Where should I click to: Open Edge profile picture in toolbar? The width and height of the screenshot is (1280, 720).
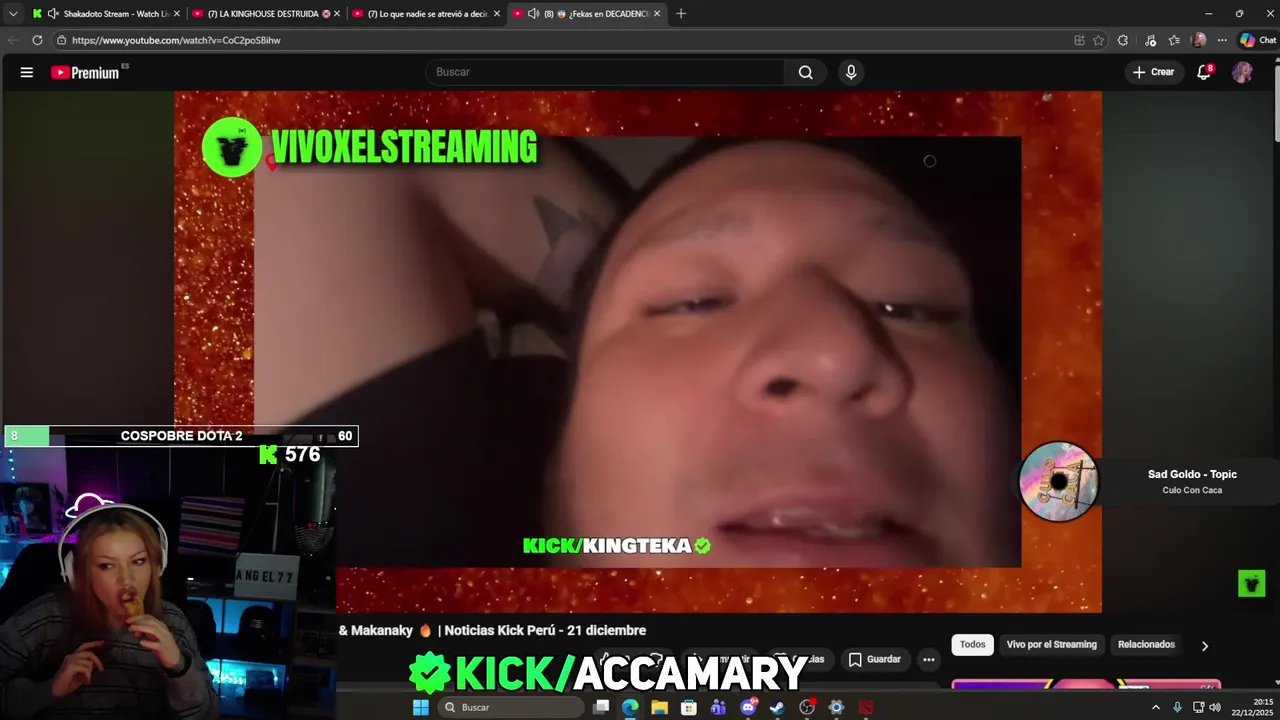[x=1199, y=40]
